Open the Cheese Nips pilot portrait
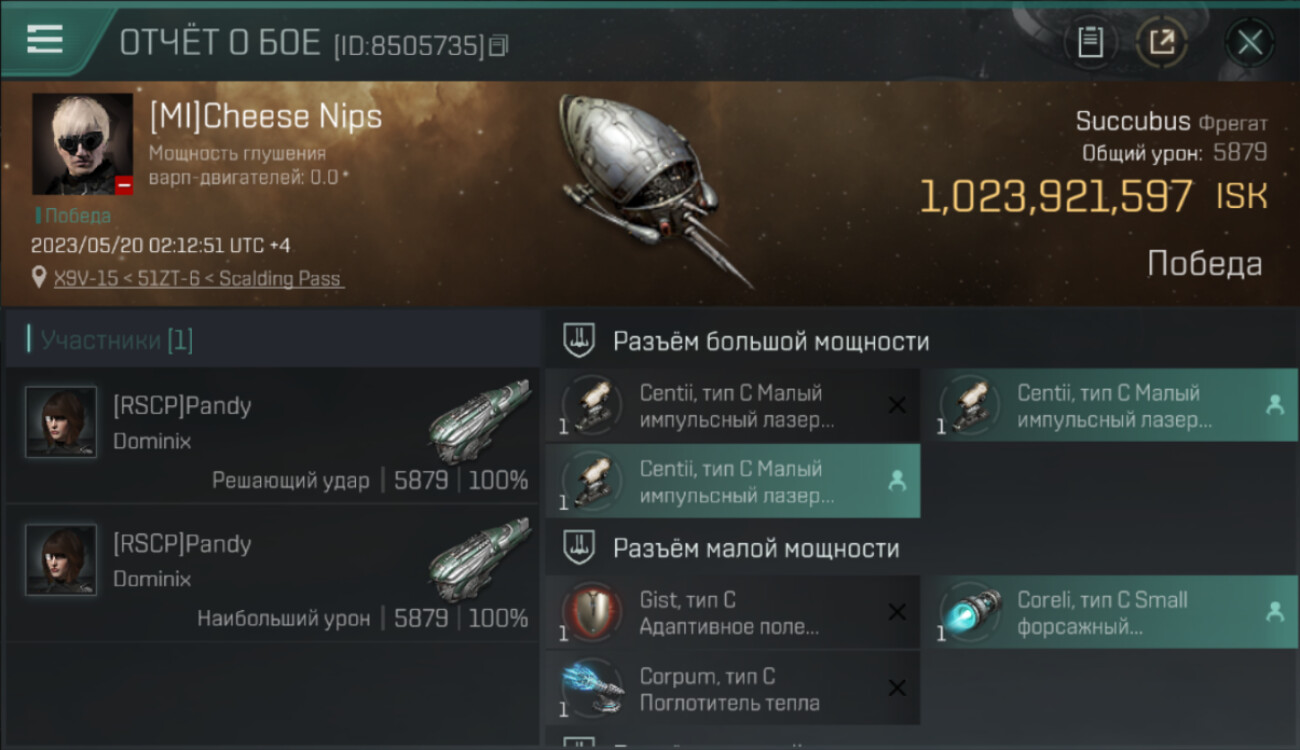Screen dimensions: 1300x750 82,144
